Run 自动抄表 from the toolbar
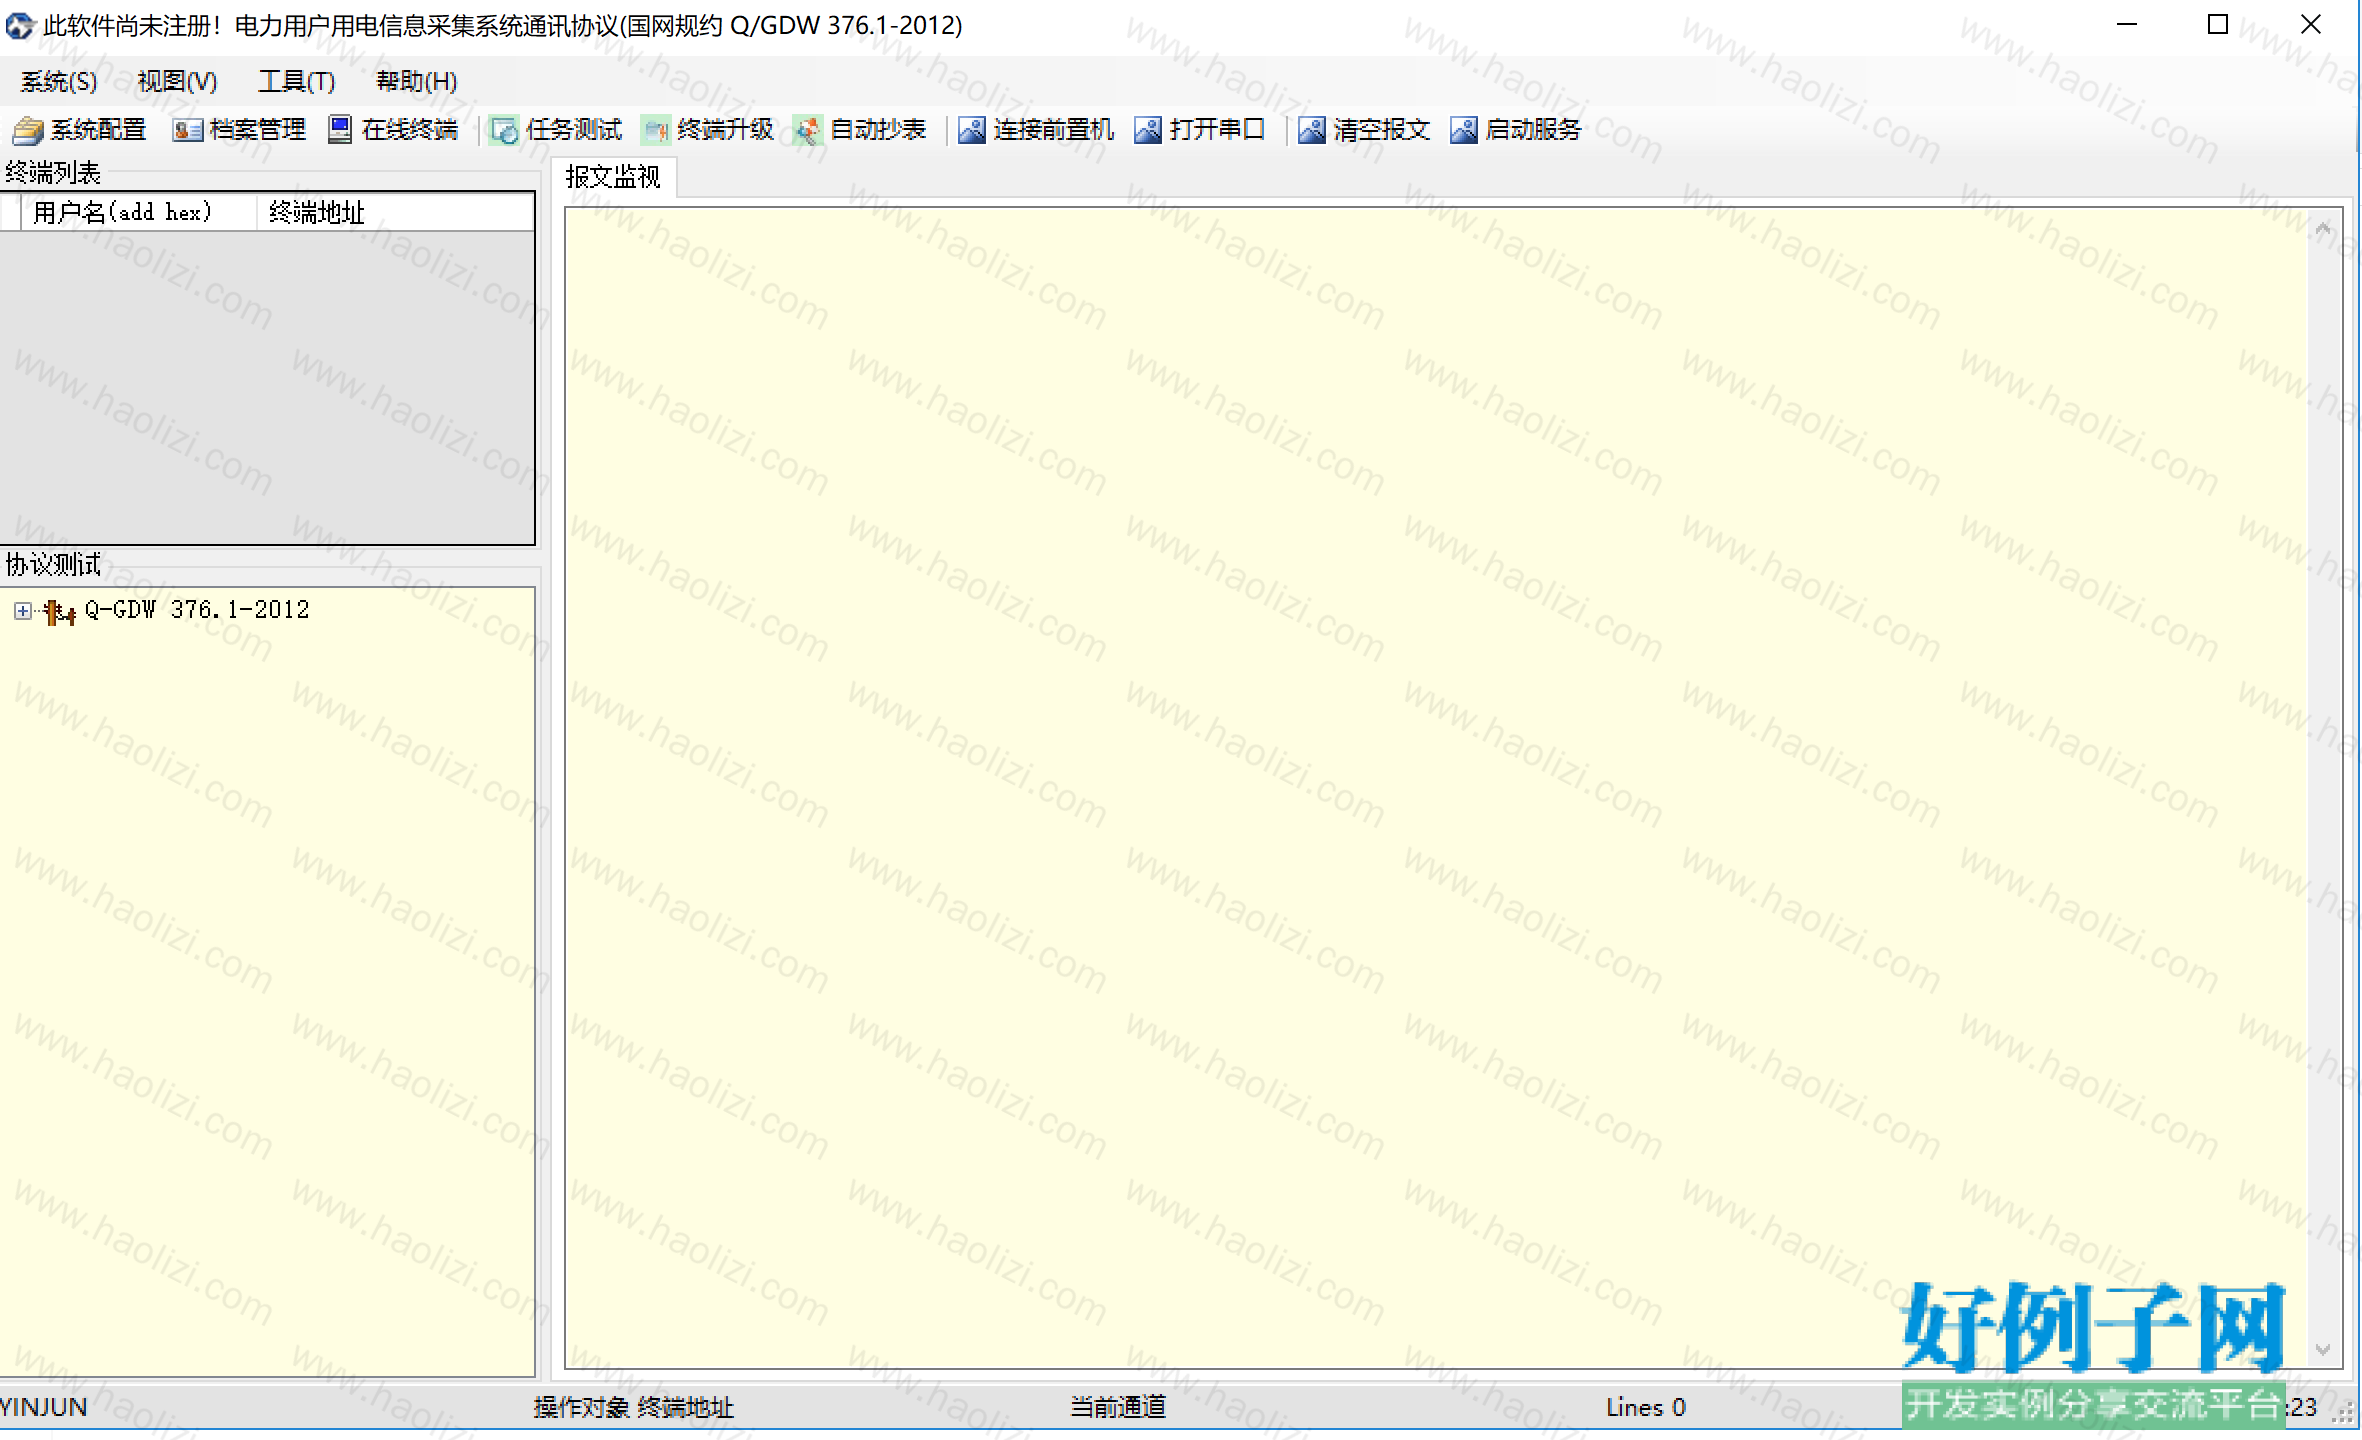The width and height of the screenshot is (2362, 1440). click(878, 130)
